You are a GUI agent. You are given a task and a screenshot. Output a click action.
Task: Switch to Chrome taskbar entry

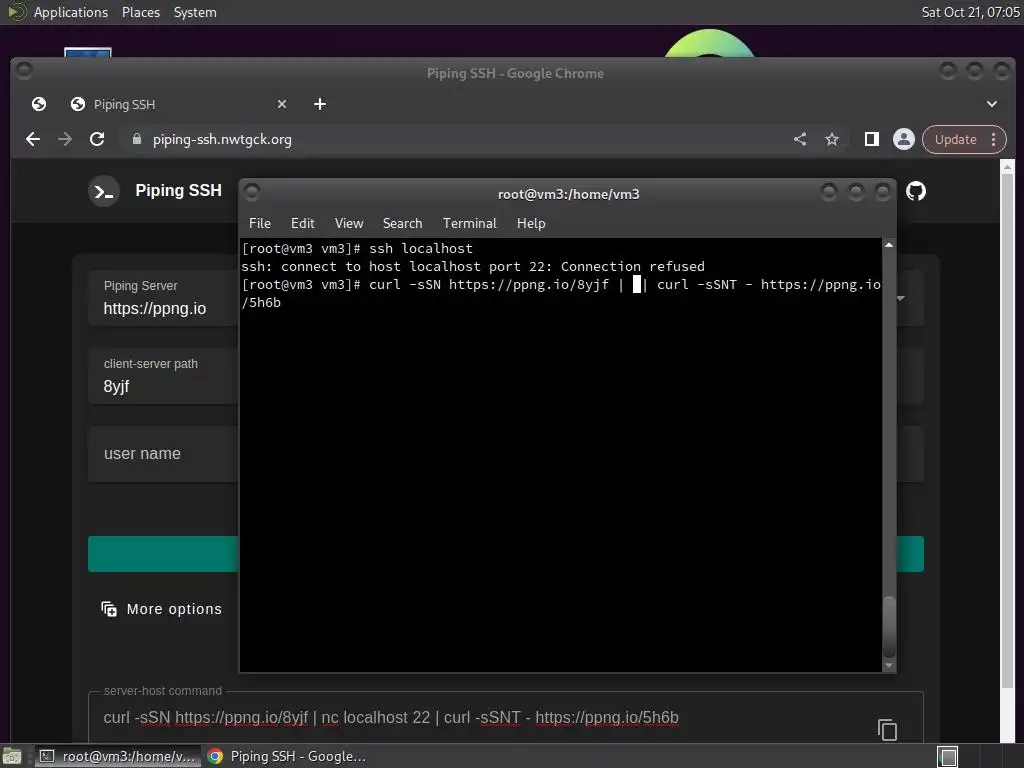point(287,756)
